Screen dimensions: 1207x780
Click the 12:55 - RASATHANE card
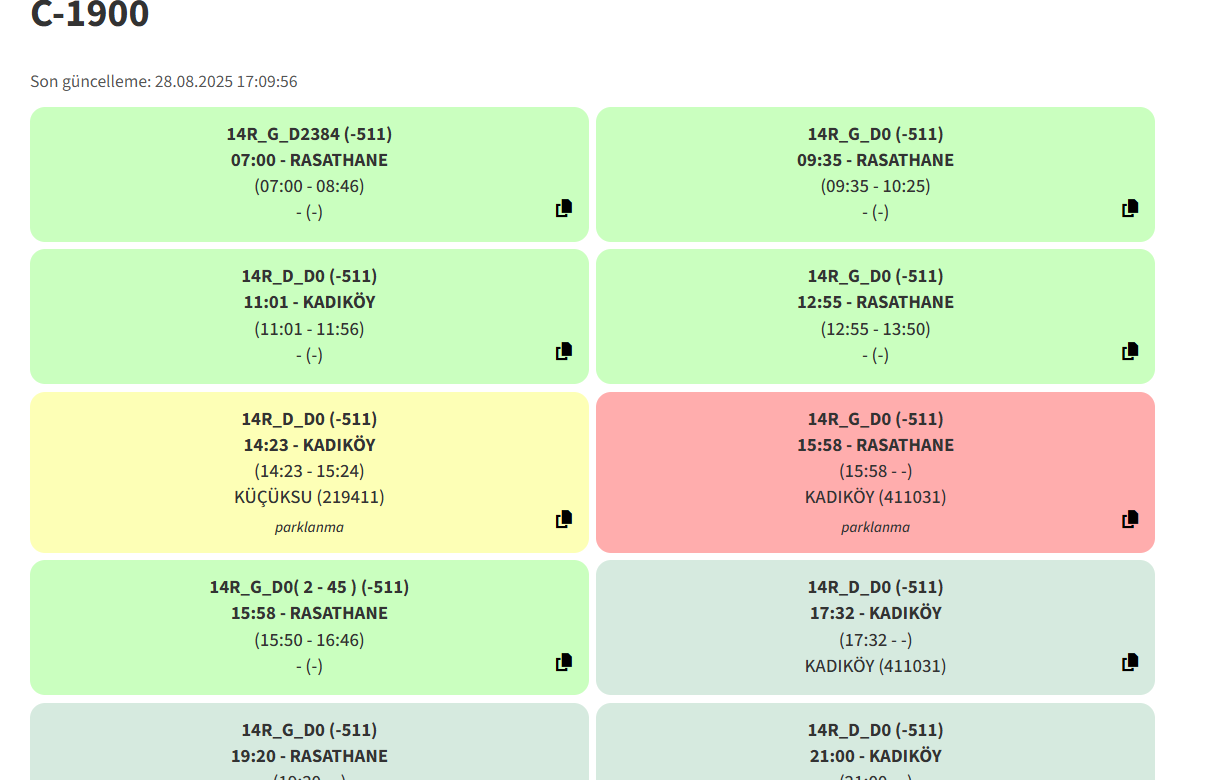point(875,316)
